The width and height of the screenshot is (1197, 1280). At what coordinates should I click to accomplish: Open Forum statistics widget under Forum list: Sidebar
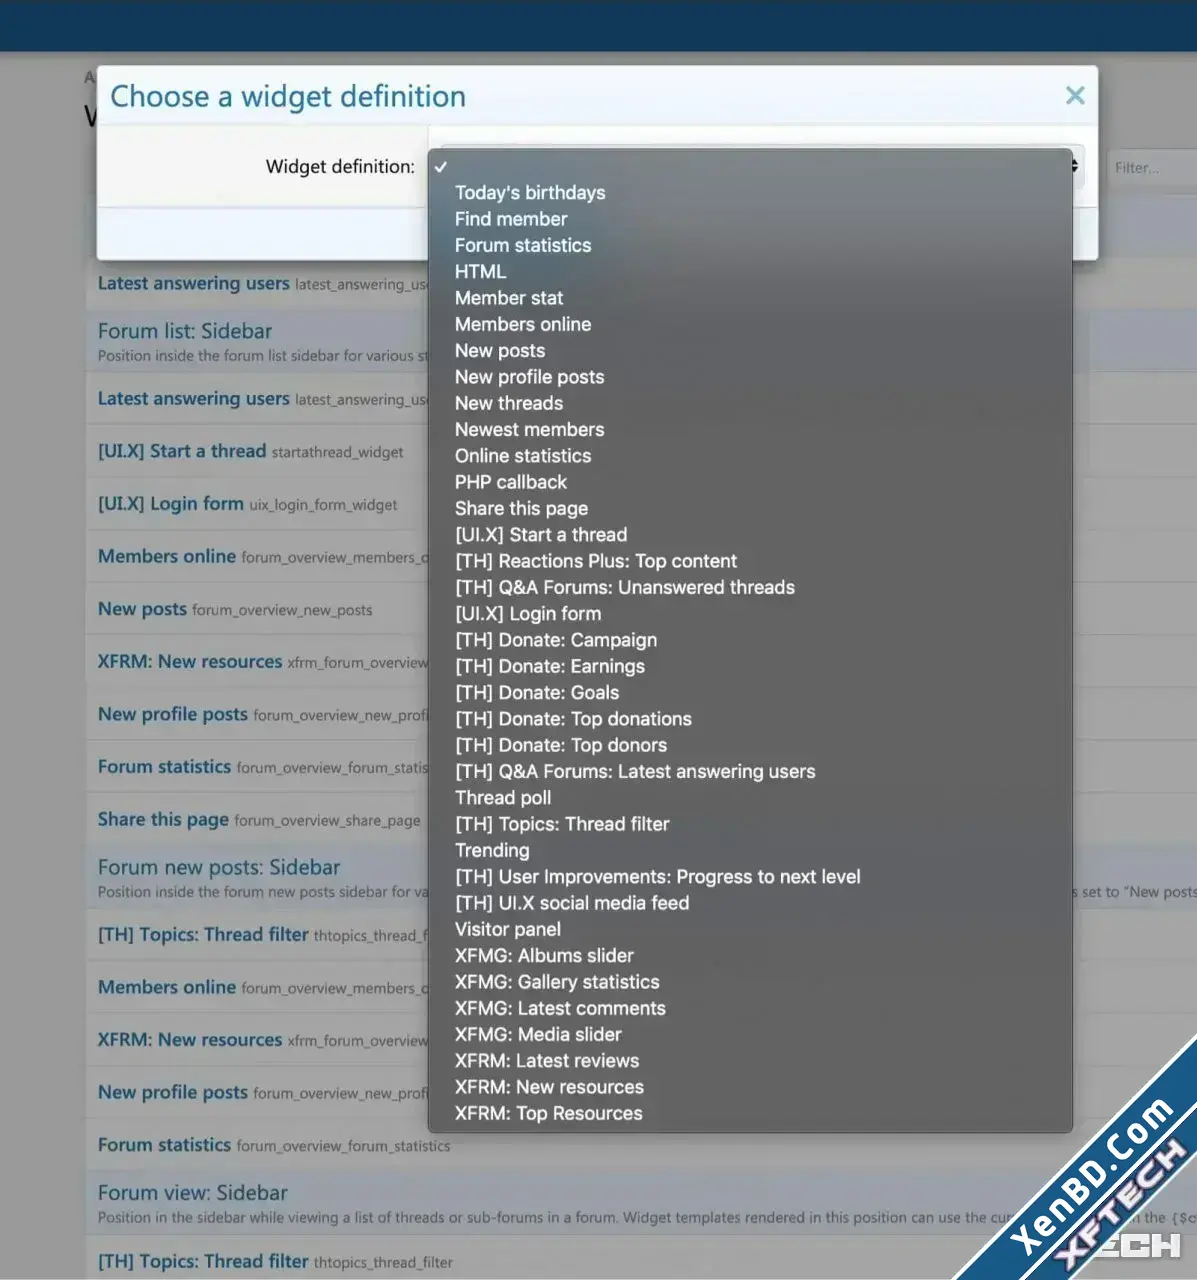[x=164, y=767]
